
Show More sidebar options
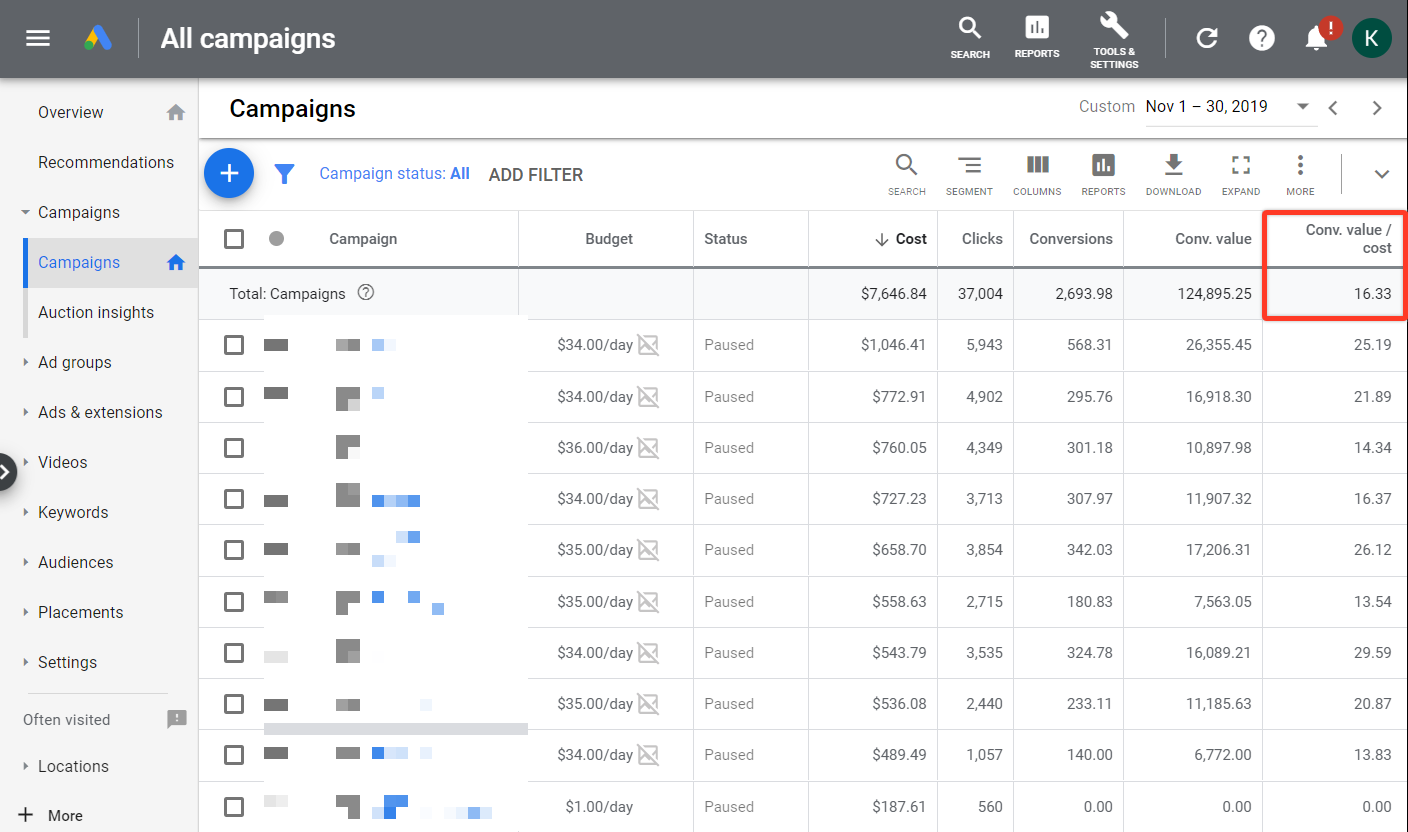(51, 815)
